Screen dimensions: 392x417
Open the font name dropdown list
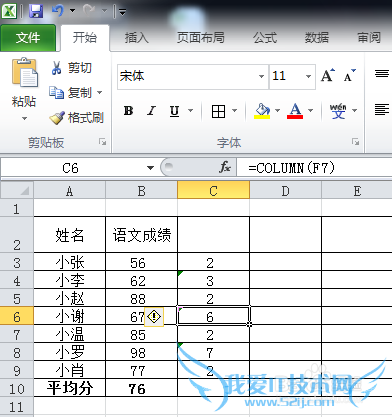(x=262, y=76)
